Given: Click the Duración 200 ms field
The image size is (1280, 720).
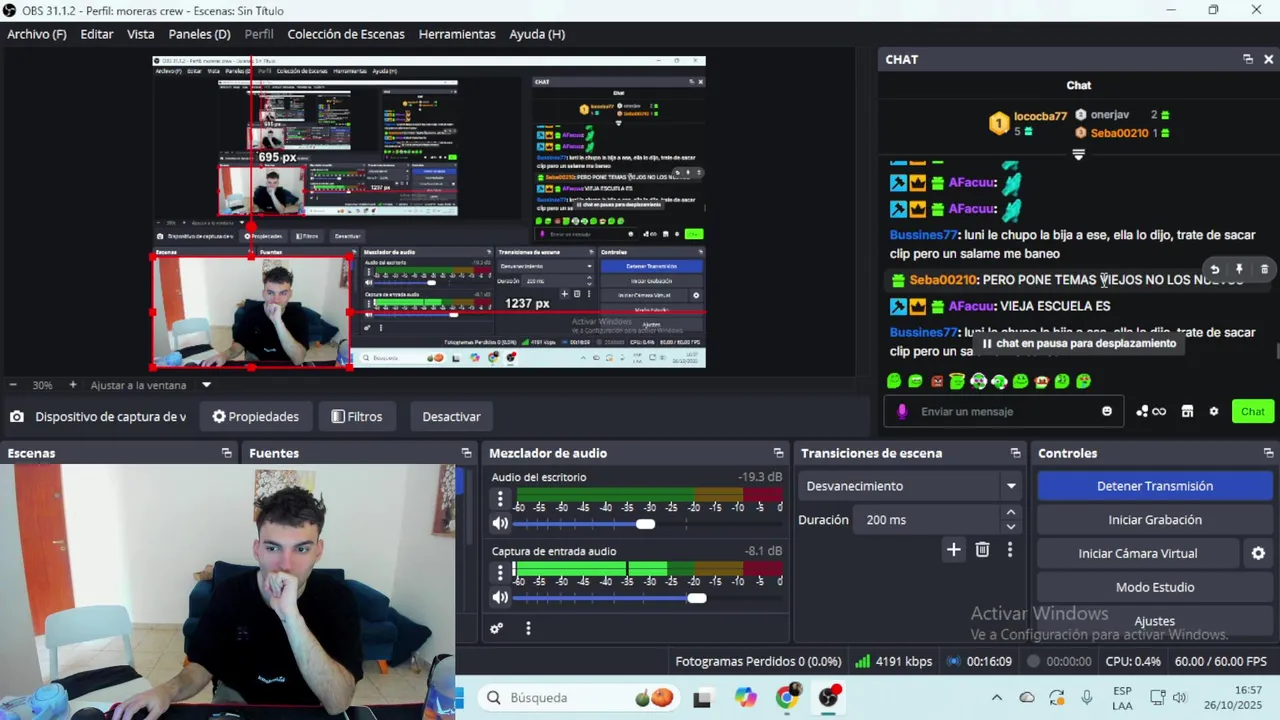Looking at the screenshot, I should tap(925, 520).
